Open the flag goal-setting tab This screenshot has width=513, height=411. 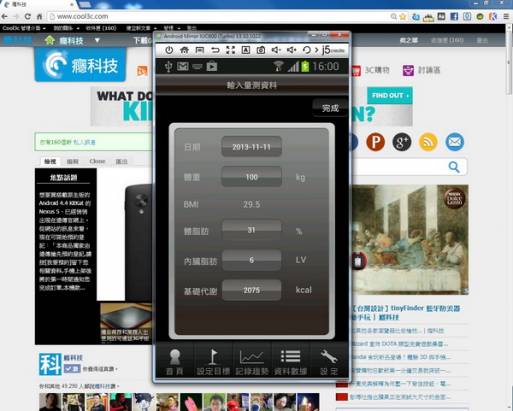213,362
